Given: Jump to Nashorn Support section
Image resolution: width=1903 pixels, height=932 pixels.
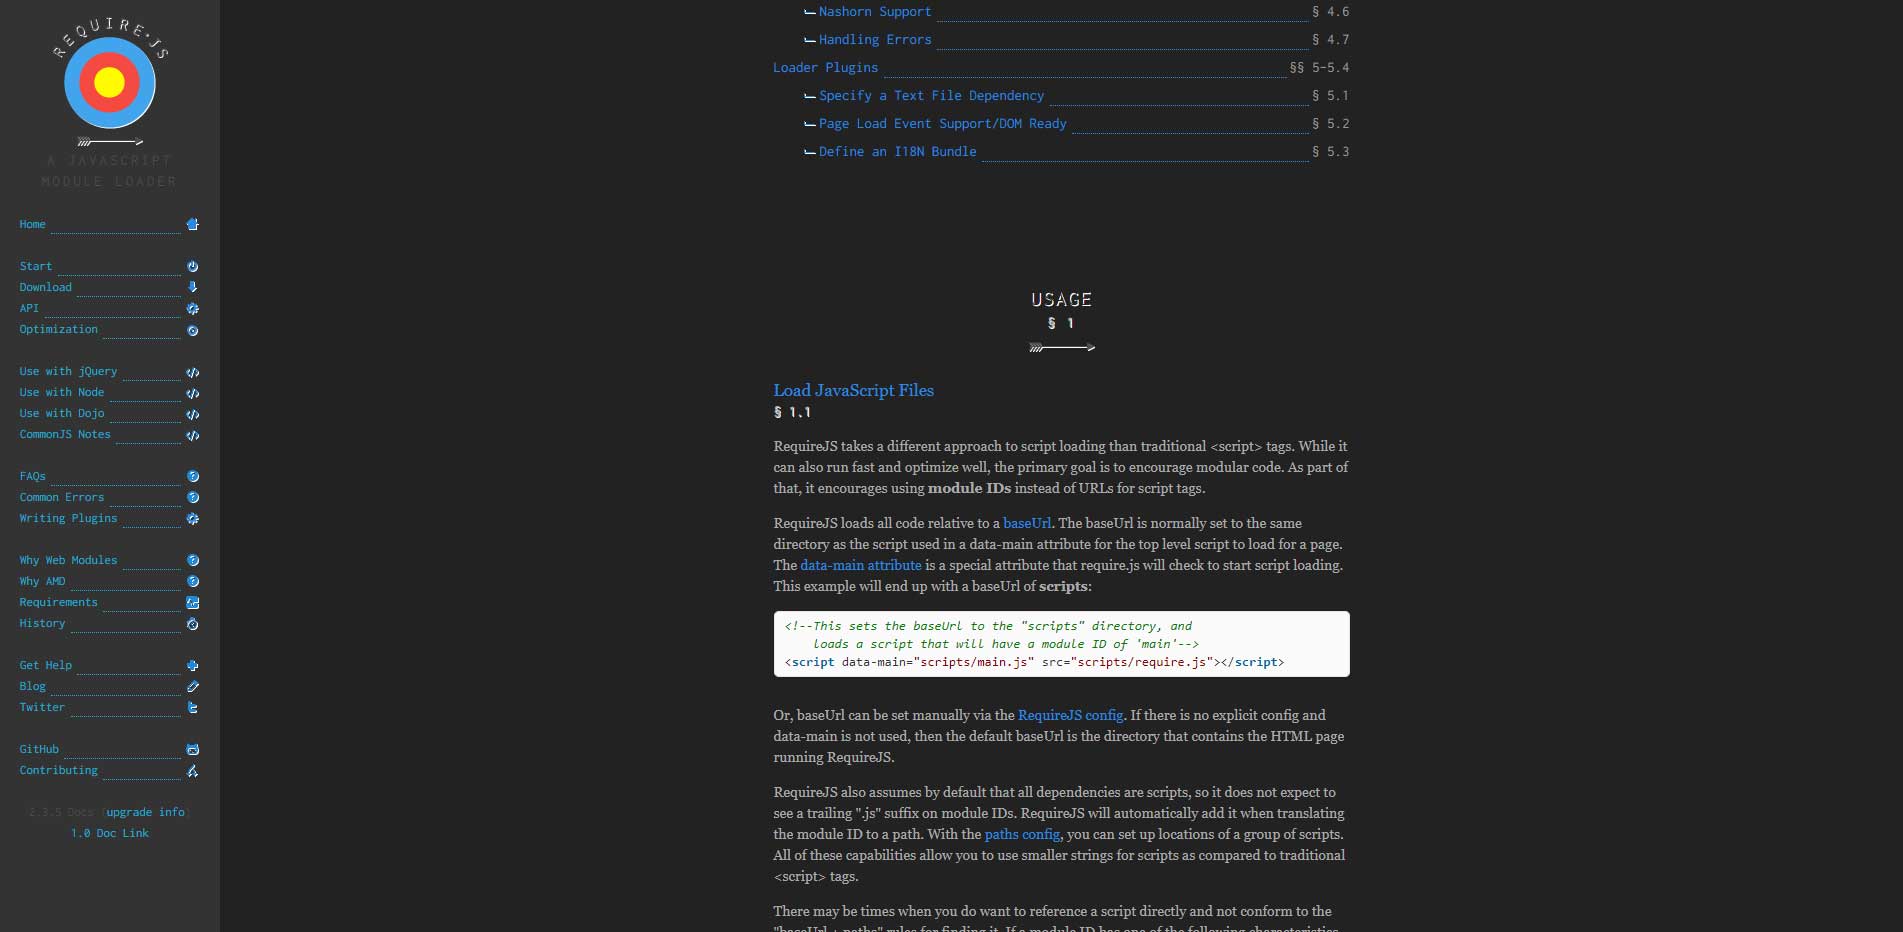Looking at the screenshot, I should coord(875,12).
